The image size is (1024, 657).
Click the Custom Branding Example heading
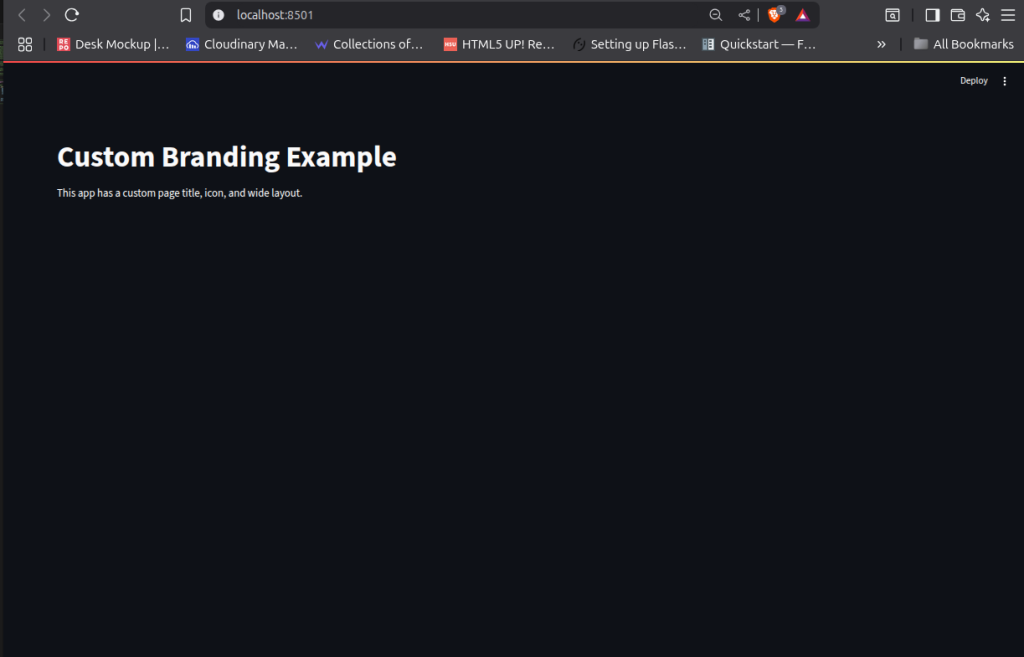(x=227, y=157)
